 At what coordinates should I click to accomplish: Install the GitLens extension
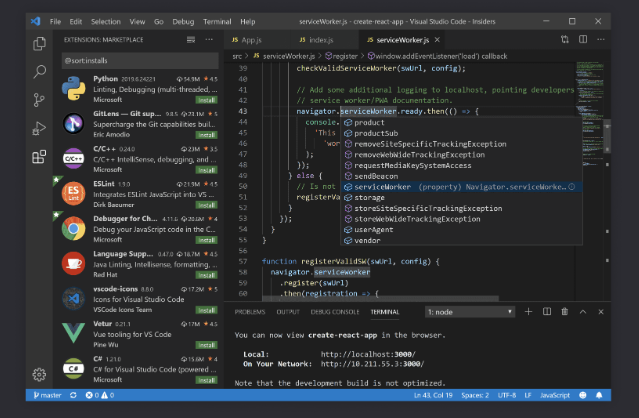click(207, 135)
